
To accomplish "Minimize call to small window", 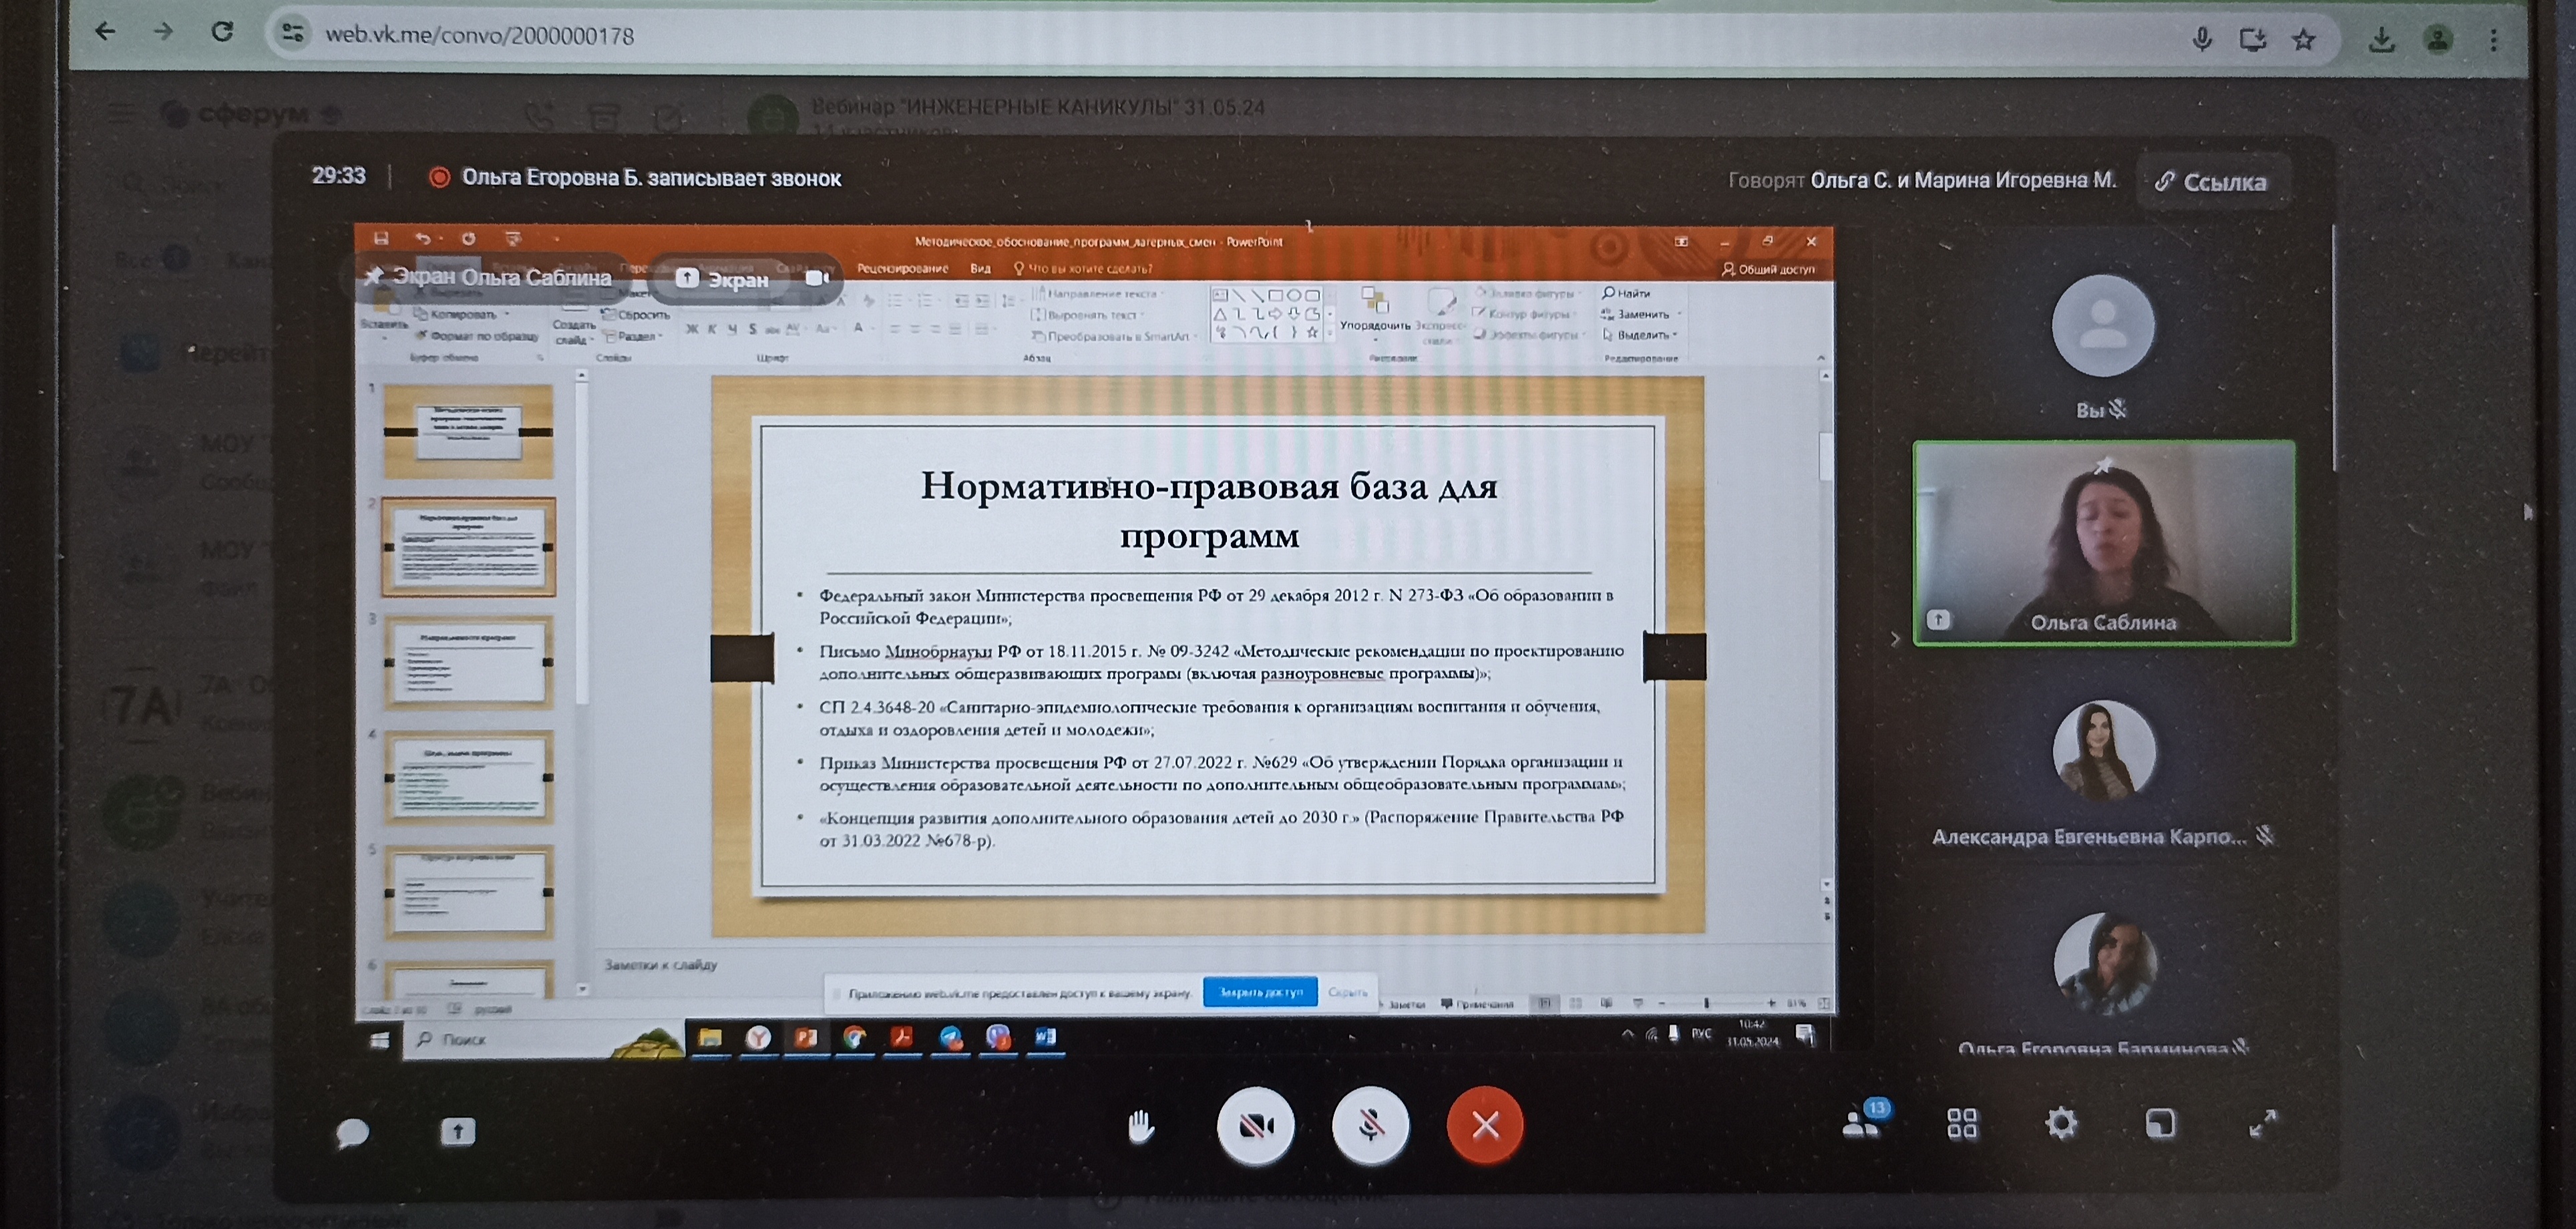I will (x=2160, y=1123).
